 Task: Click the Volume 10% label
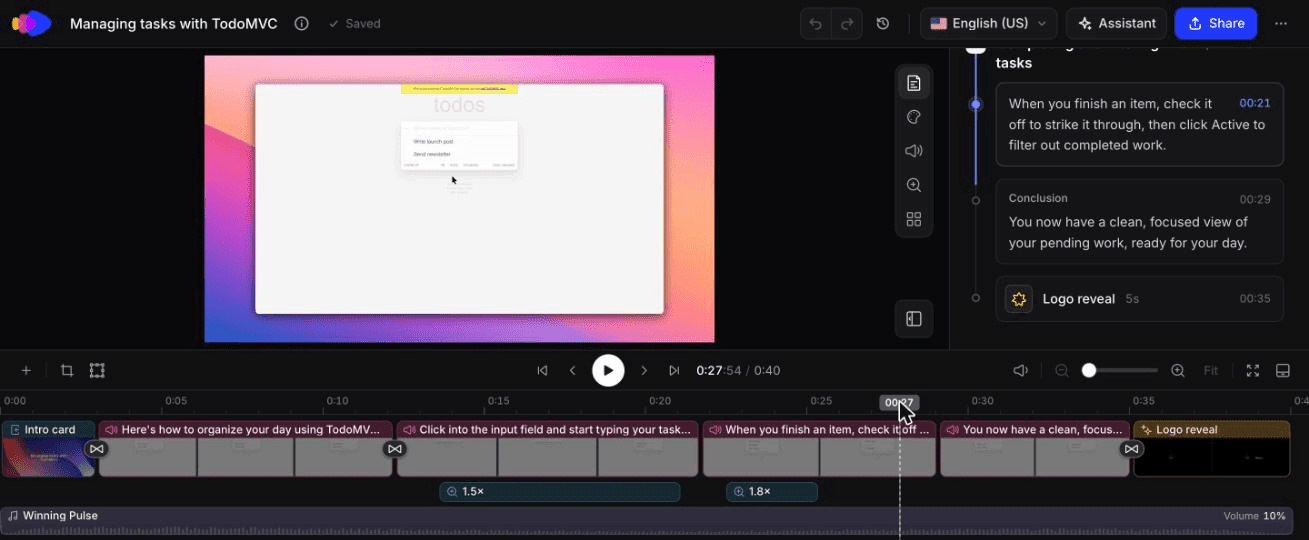(1254, 516)
